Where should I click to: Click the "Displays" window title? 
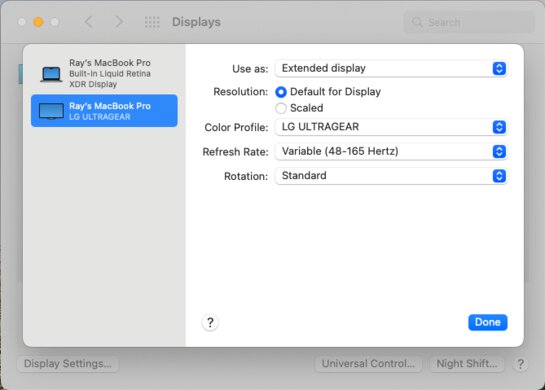[x=196, y=22]
